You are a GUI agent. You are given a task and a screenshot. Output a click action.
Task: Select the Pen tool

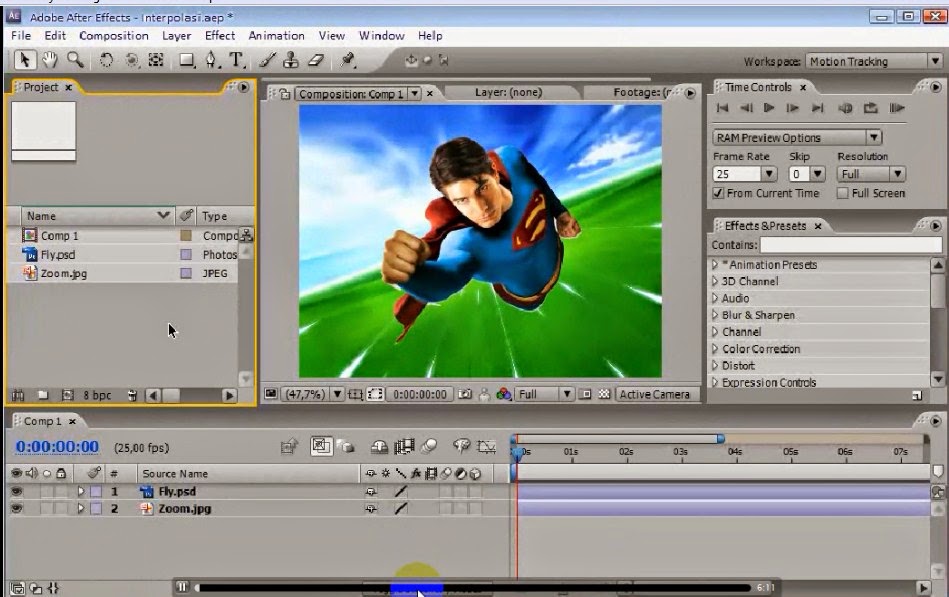[211, 60]
